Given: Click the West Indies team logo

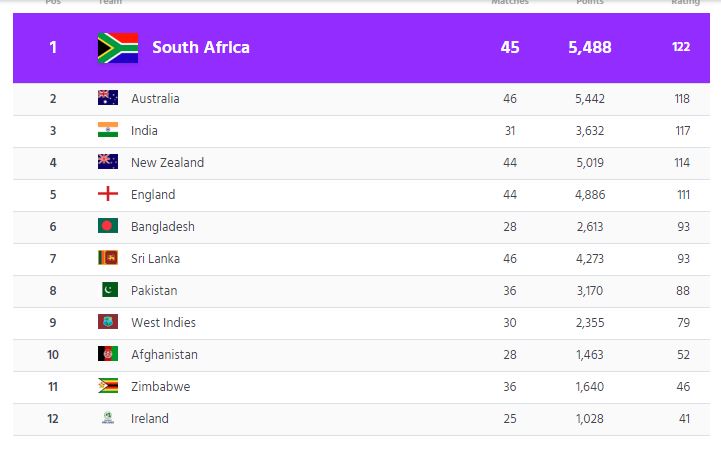Looking at the screenshot, I should click(x=108, y=322).
